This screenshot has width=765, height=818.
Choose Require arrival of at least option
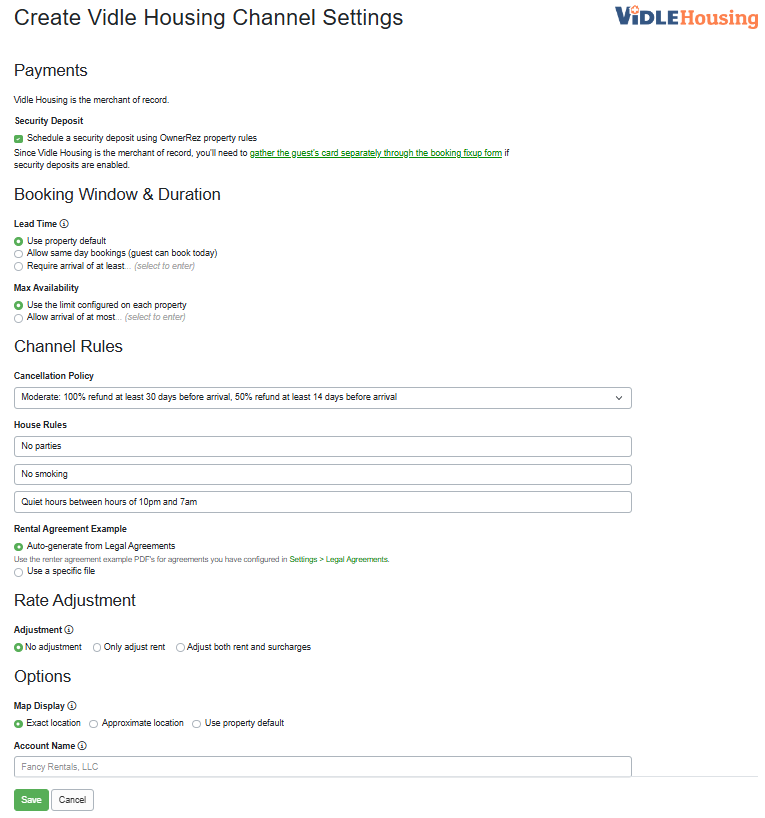(17, 266)
